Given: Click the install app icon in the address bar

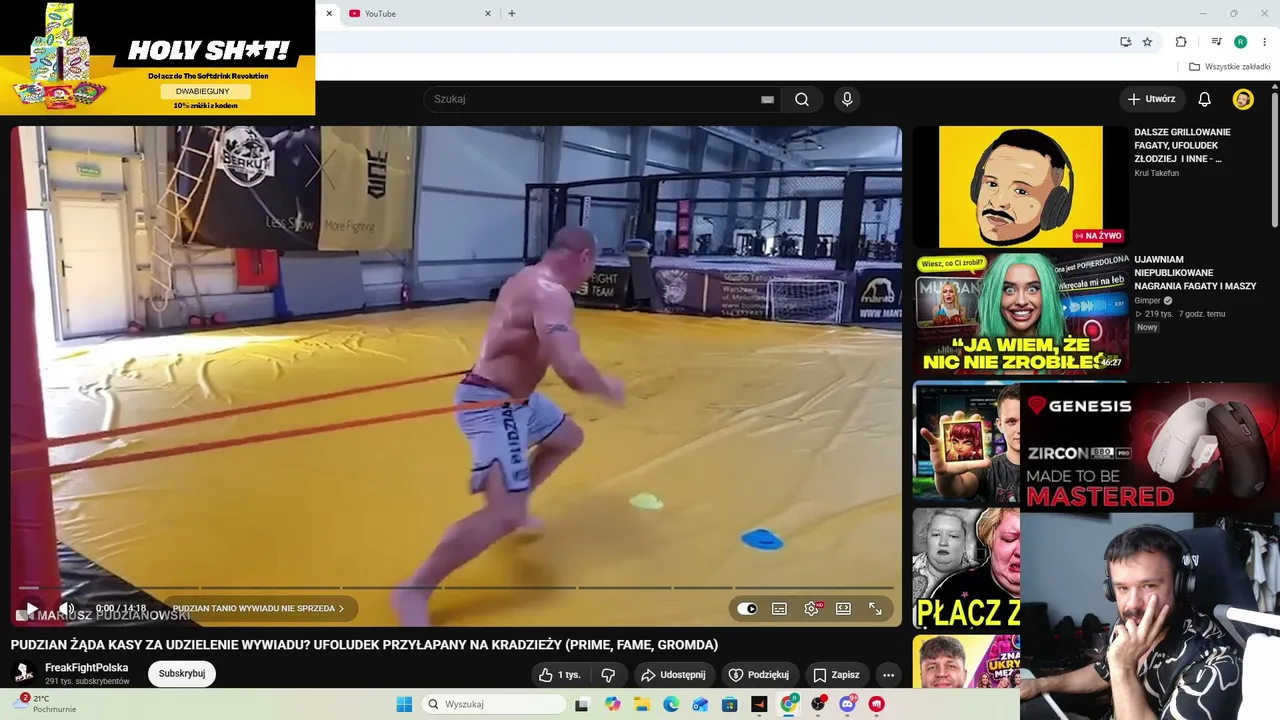Looking at the screenshot, I should [x=1125, y=42].
